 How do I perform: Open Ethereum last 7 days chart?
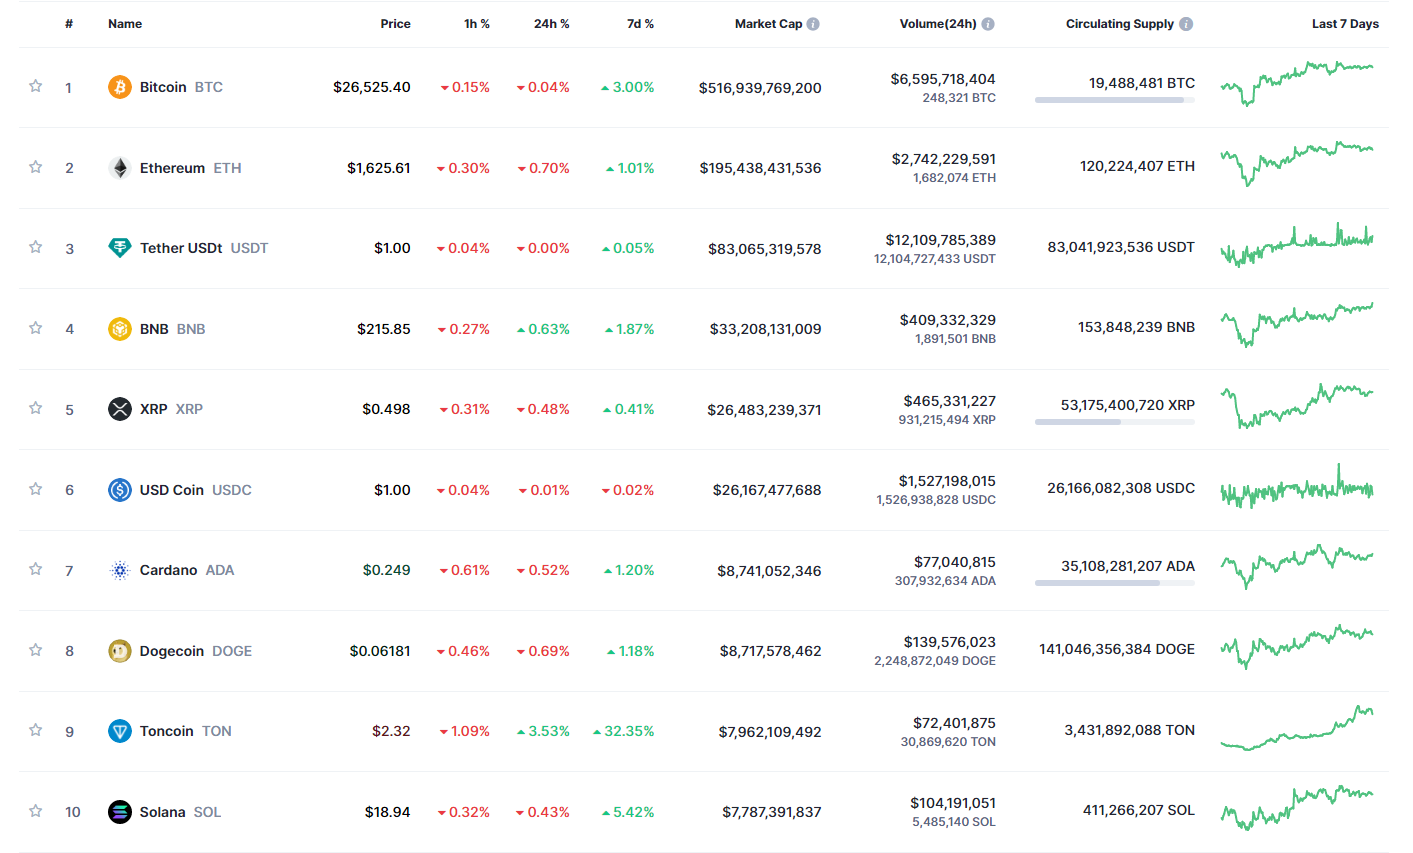coord(1297,164)
